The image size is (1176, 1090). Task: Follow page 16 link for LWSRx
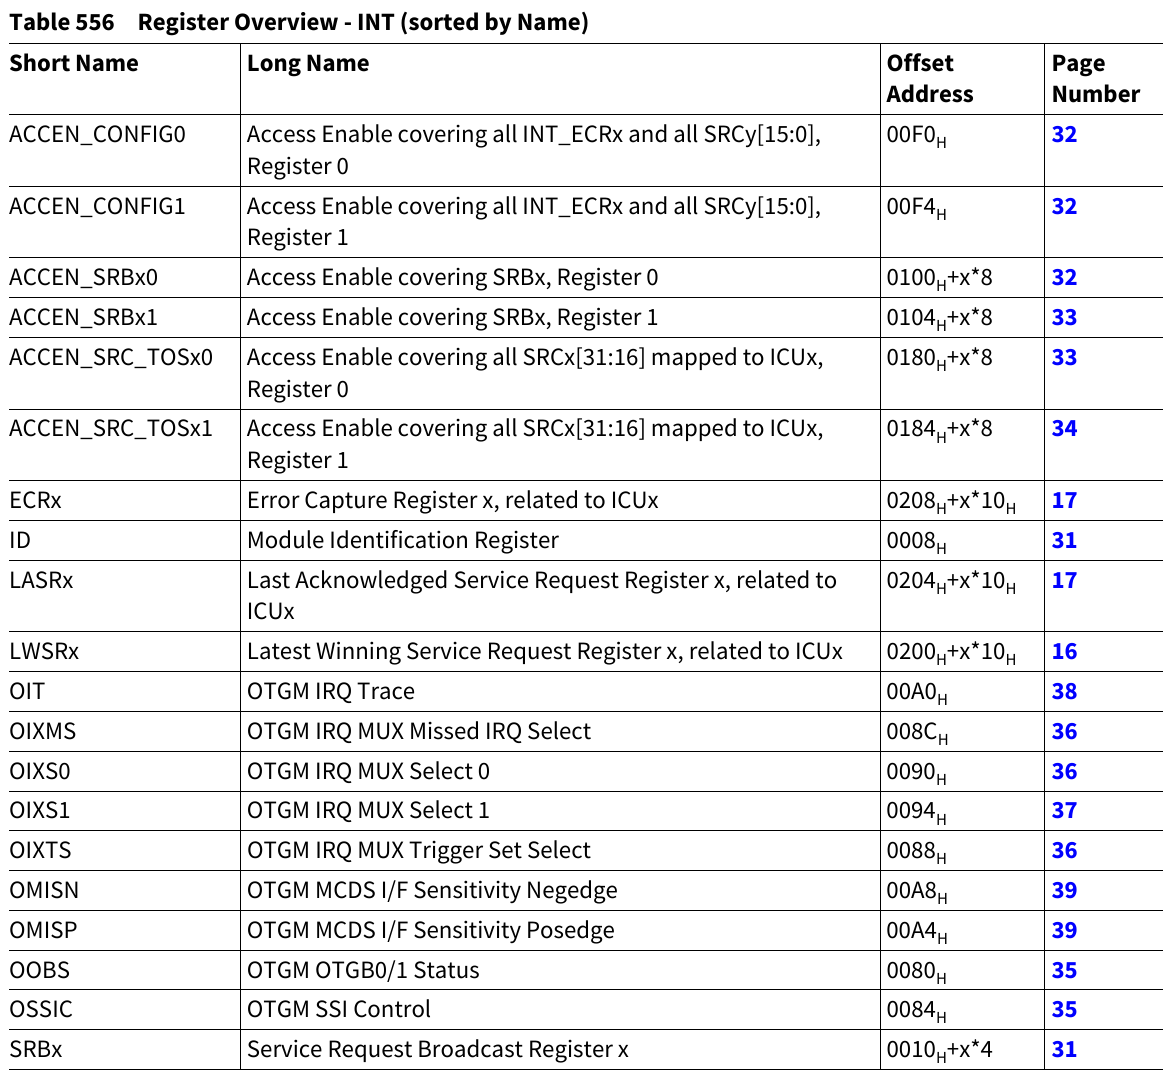tap(1064, 652)
